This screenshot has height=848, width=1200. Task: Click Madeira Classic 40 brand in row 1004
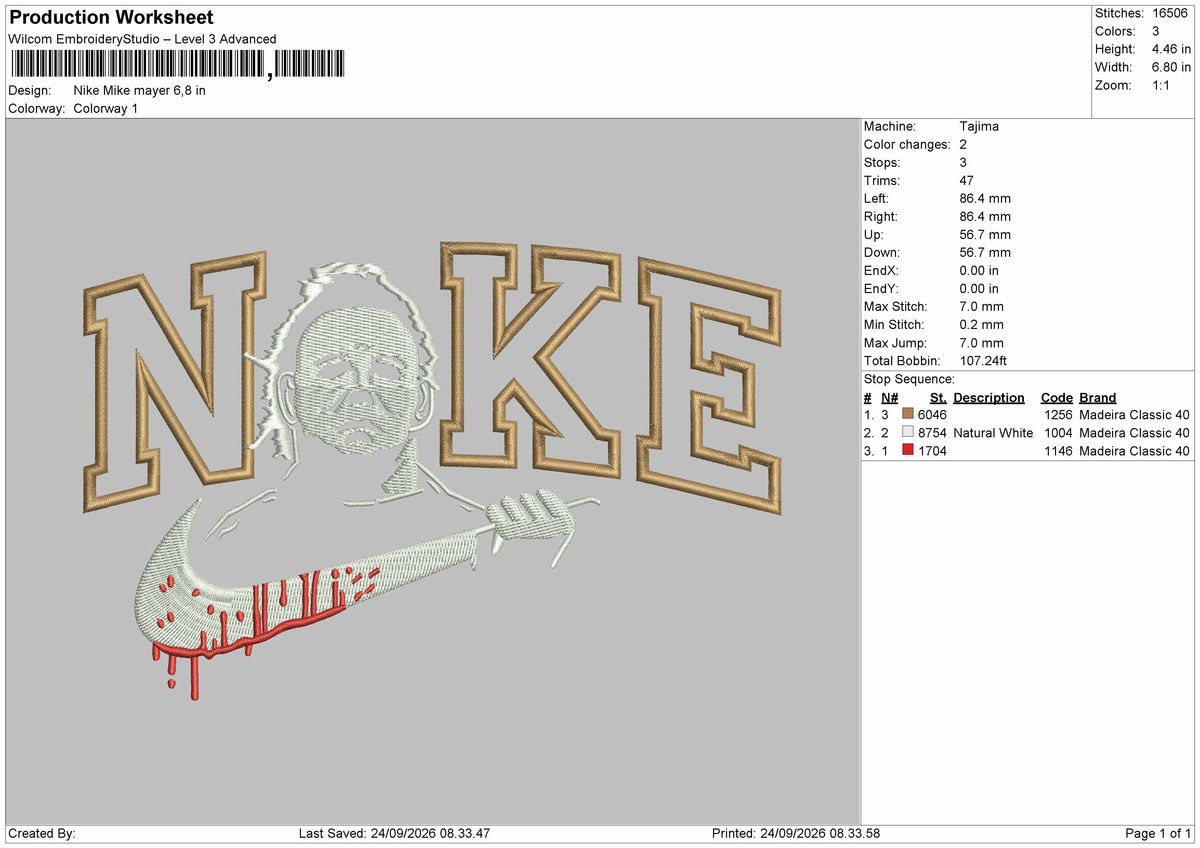click(1135, 433)
